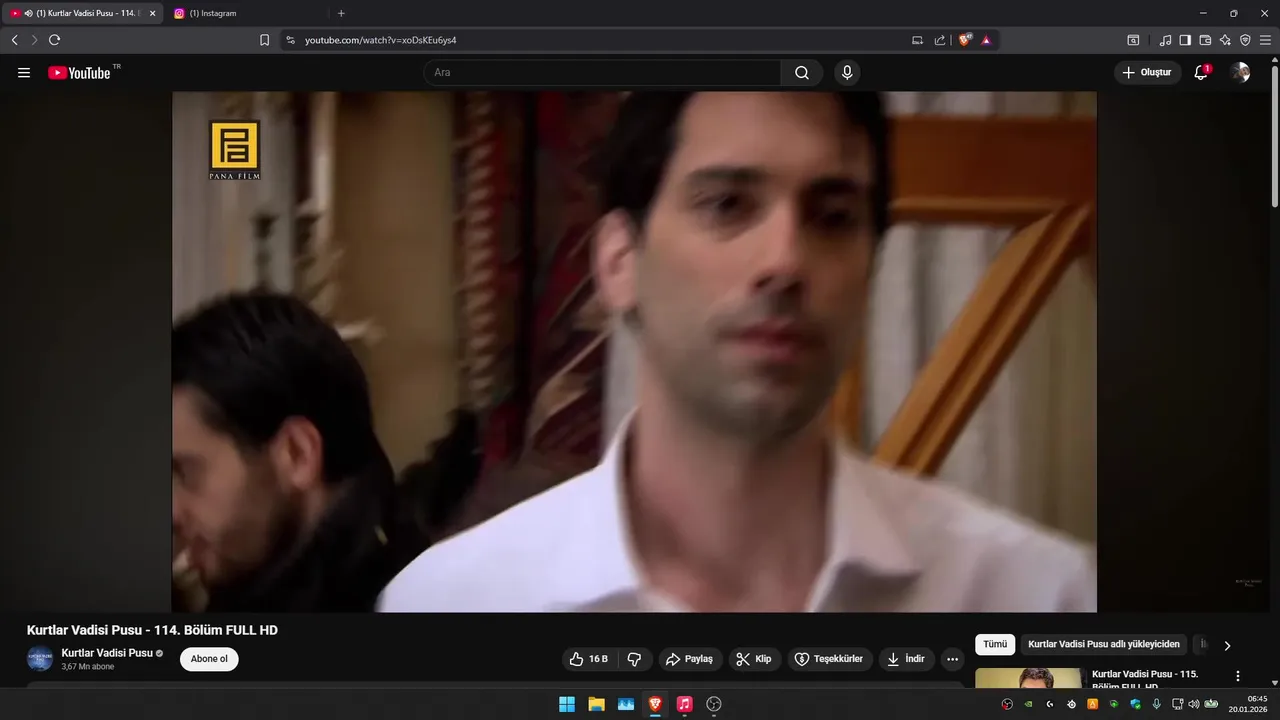This screenshot has width=1280, height=720.
Task: Go forward in browser history
Action: click(x=34, y=40)
